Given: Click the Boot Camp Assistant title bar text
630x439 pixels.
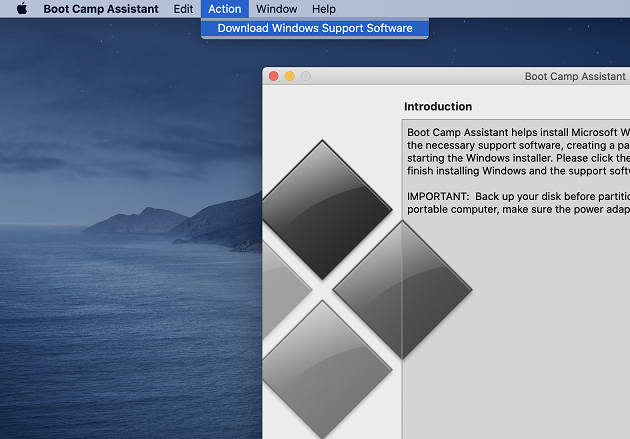Looking at the screenshot, I should click(575, 76).
